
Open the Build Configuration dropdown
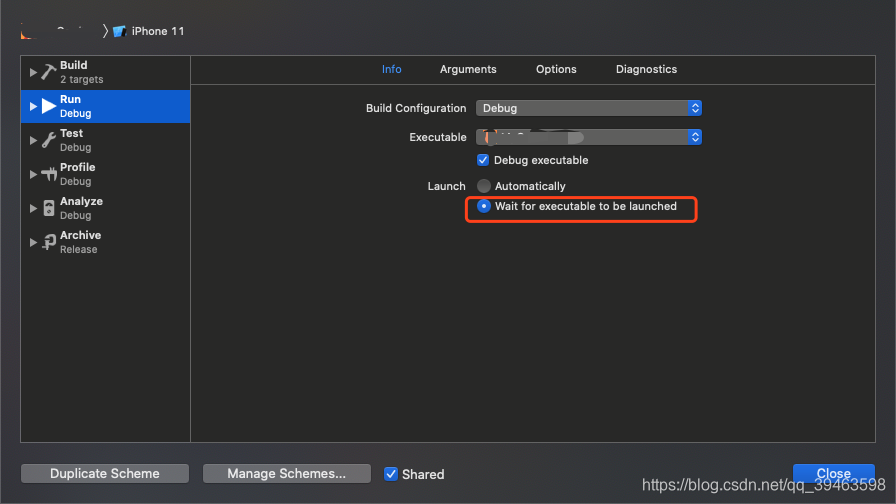pyautogui.click(x=589, y=108)
